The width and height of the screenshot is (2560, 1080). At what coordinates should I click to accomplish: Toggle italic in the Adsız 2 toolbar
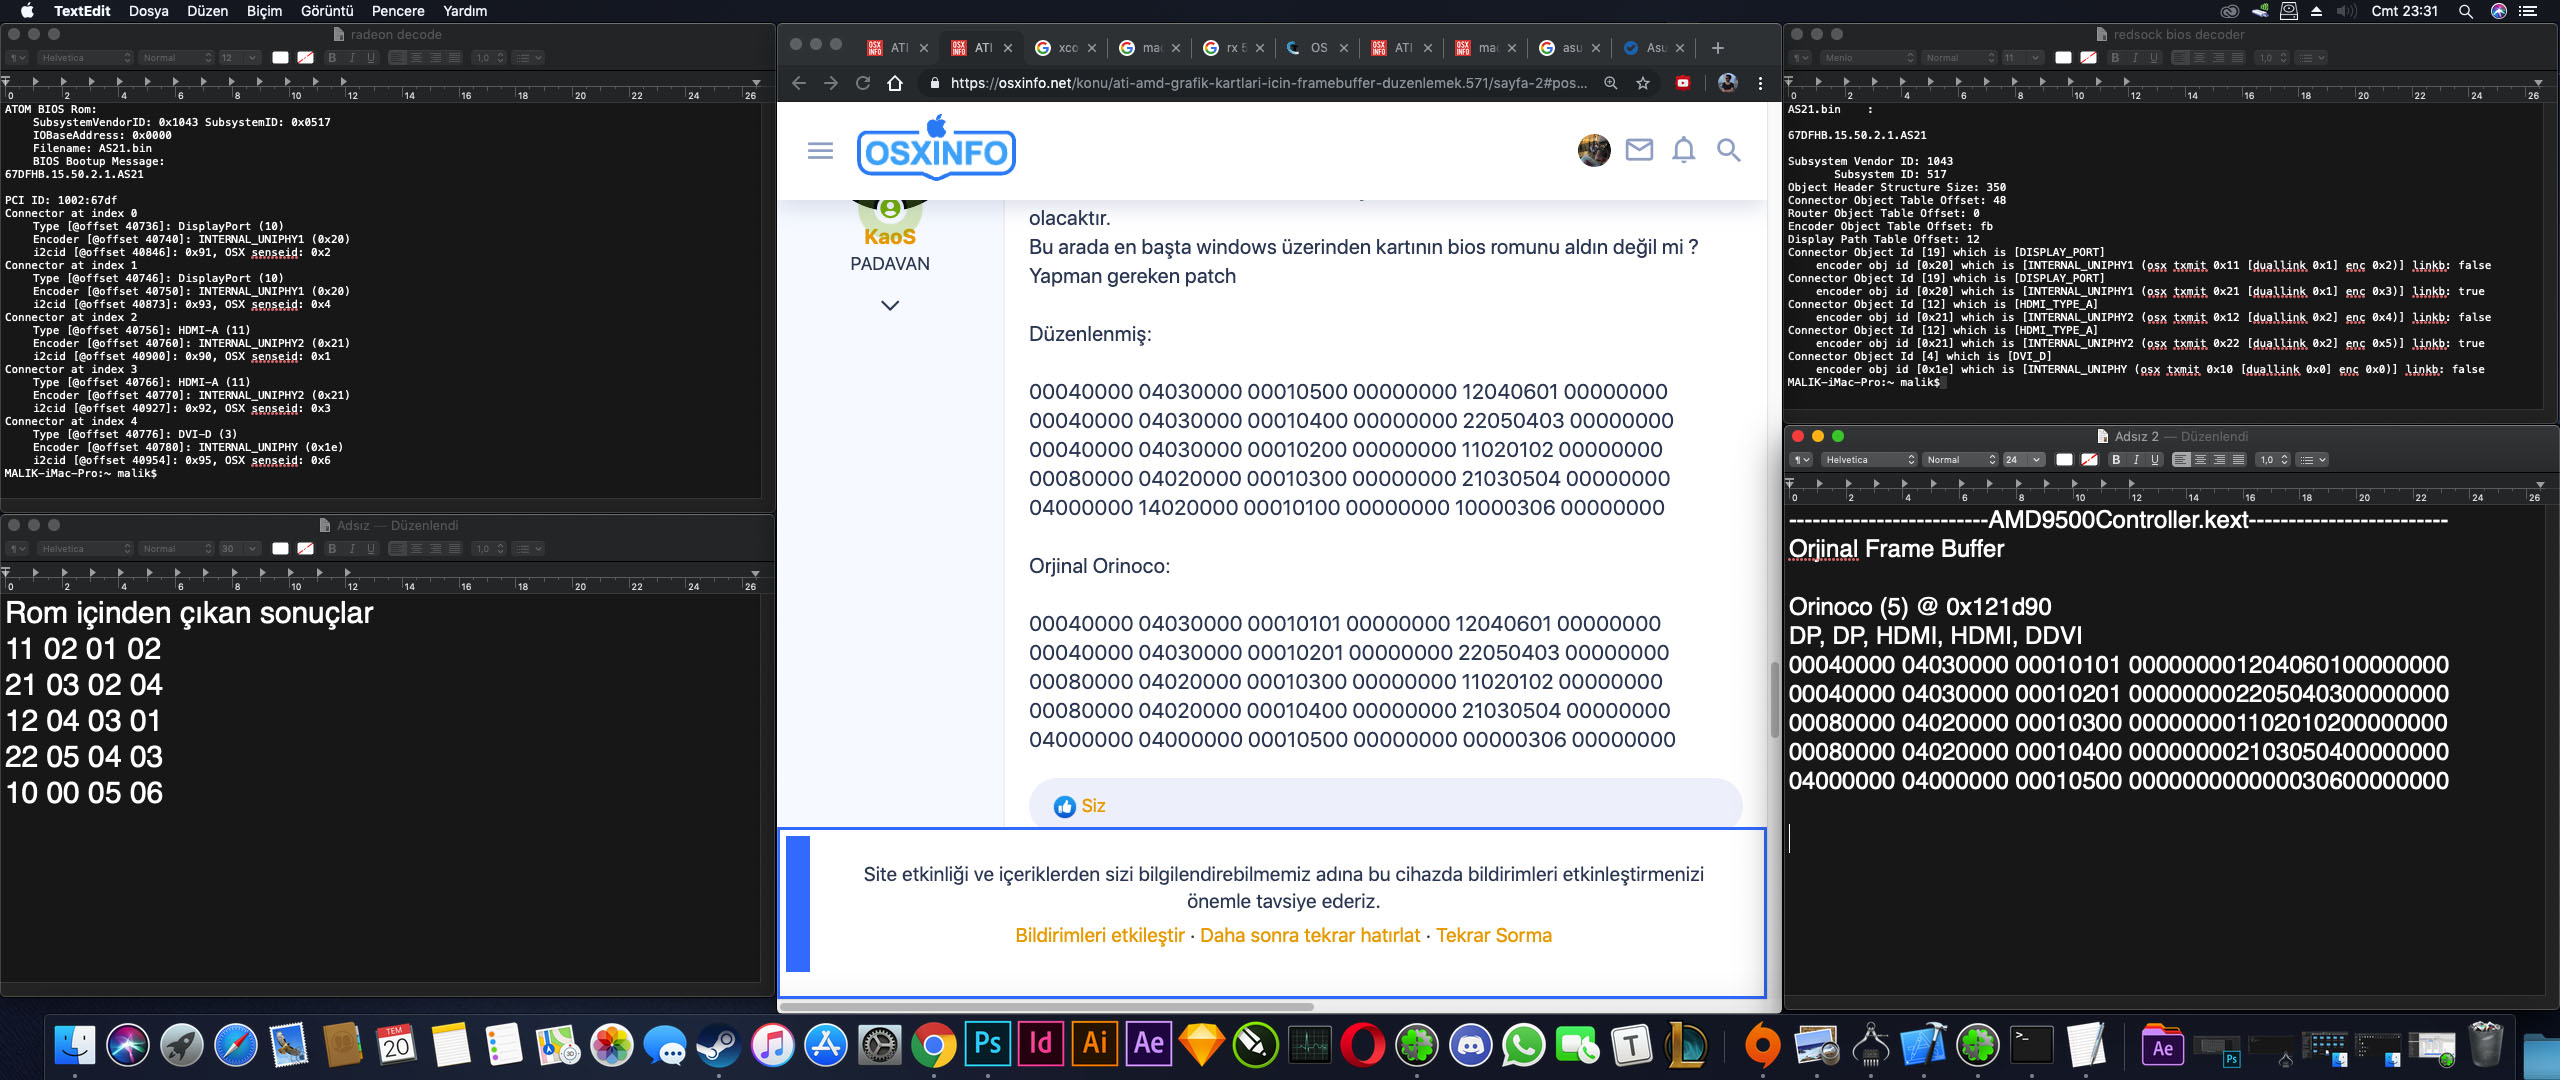(x=2135, y=460)
